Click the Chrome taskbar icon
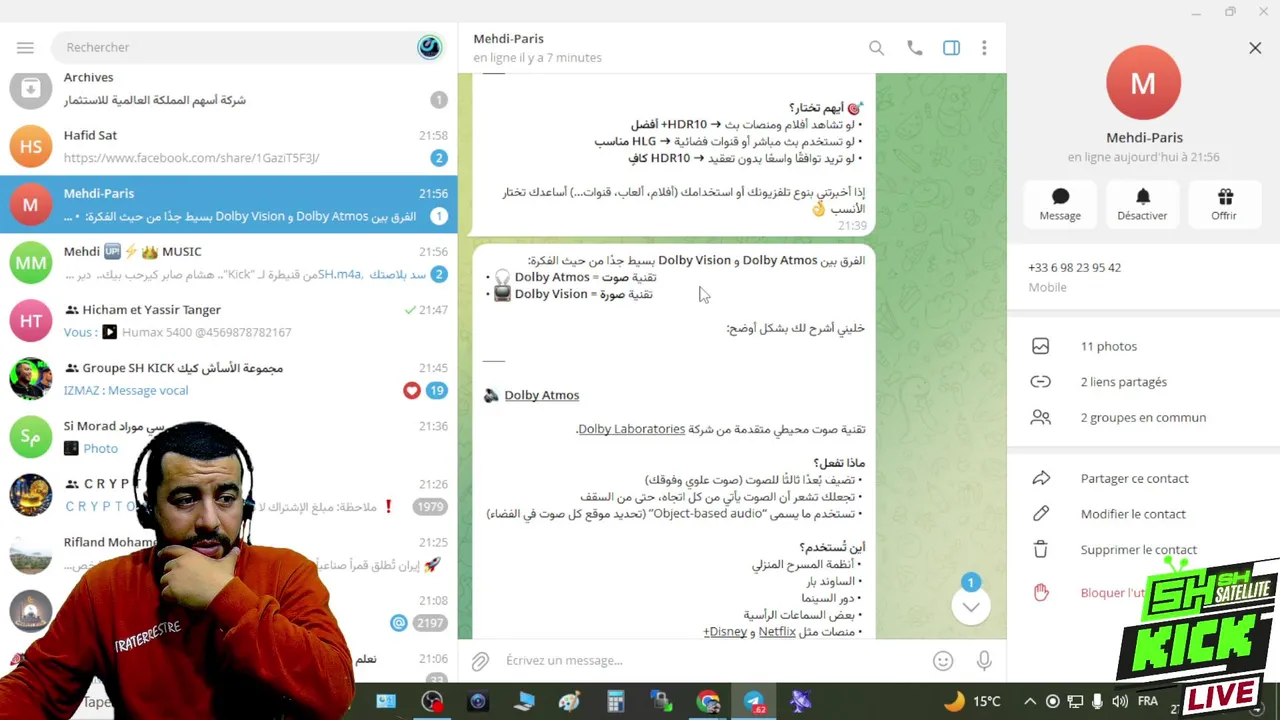 (x=708, y=702)
